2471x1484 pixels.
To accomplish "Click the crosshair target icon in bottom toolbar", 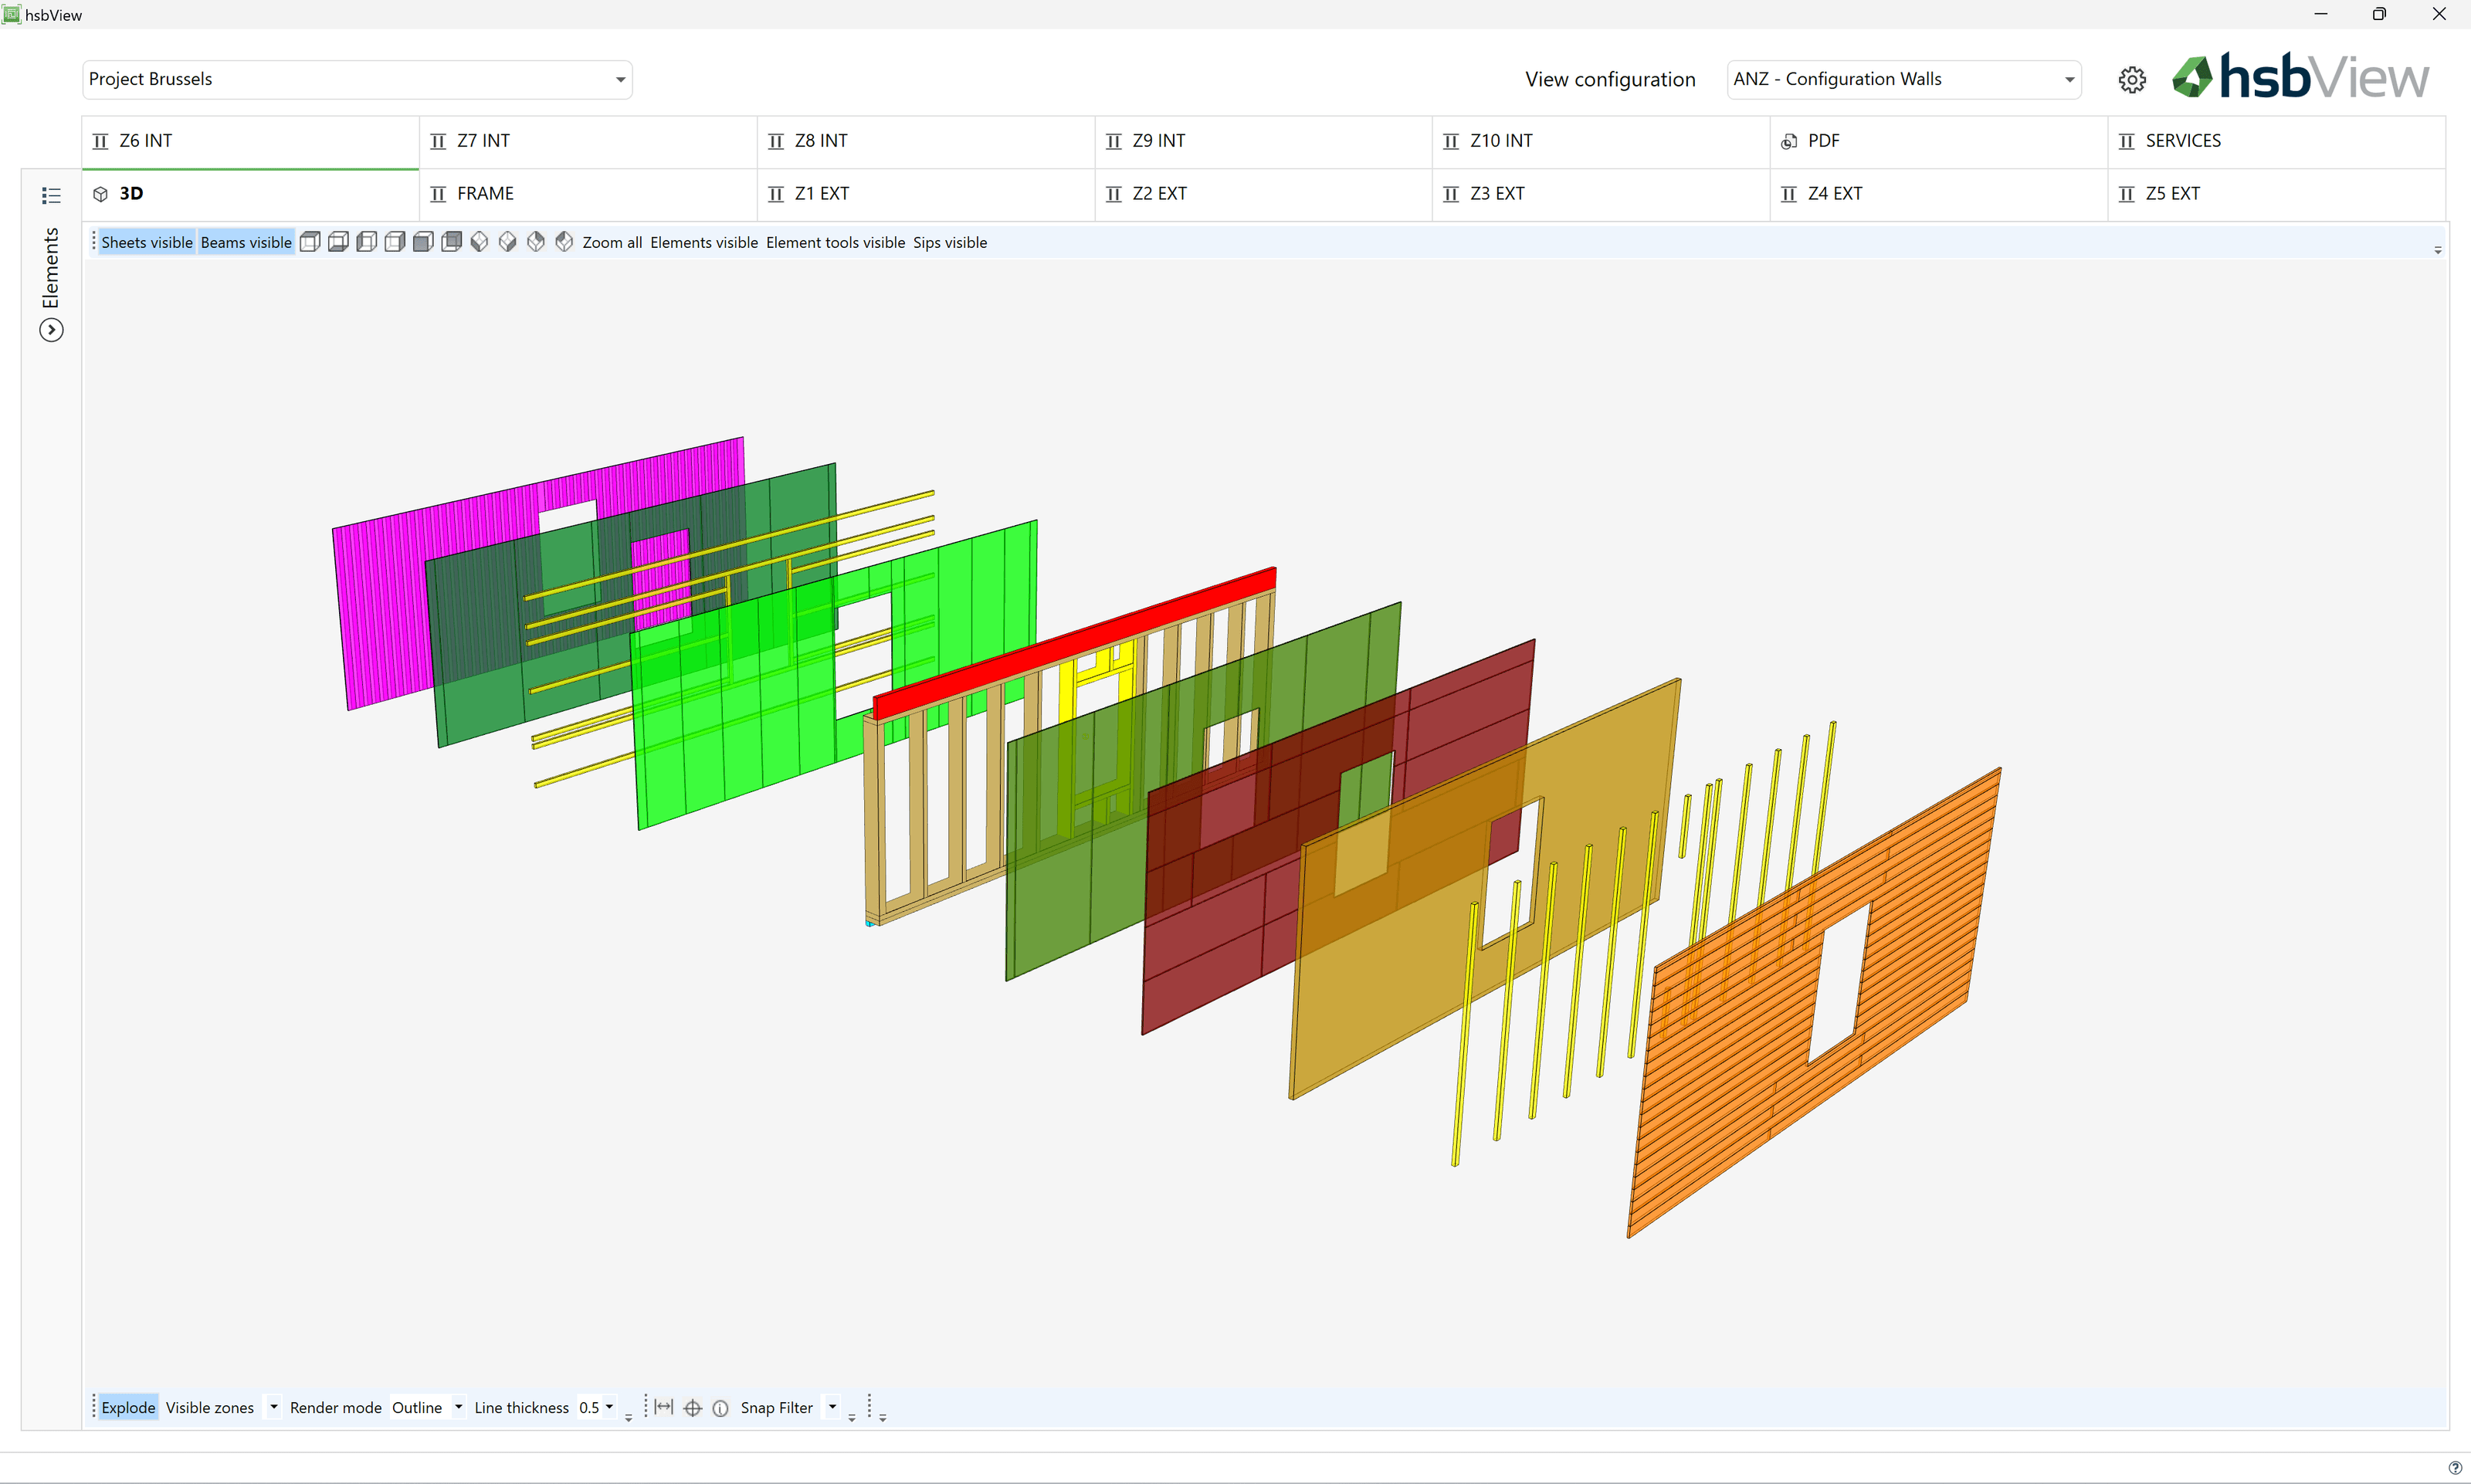I will pos(692,1408).
